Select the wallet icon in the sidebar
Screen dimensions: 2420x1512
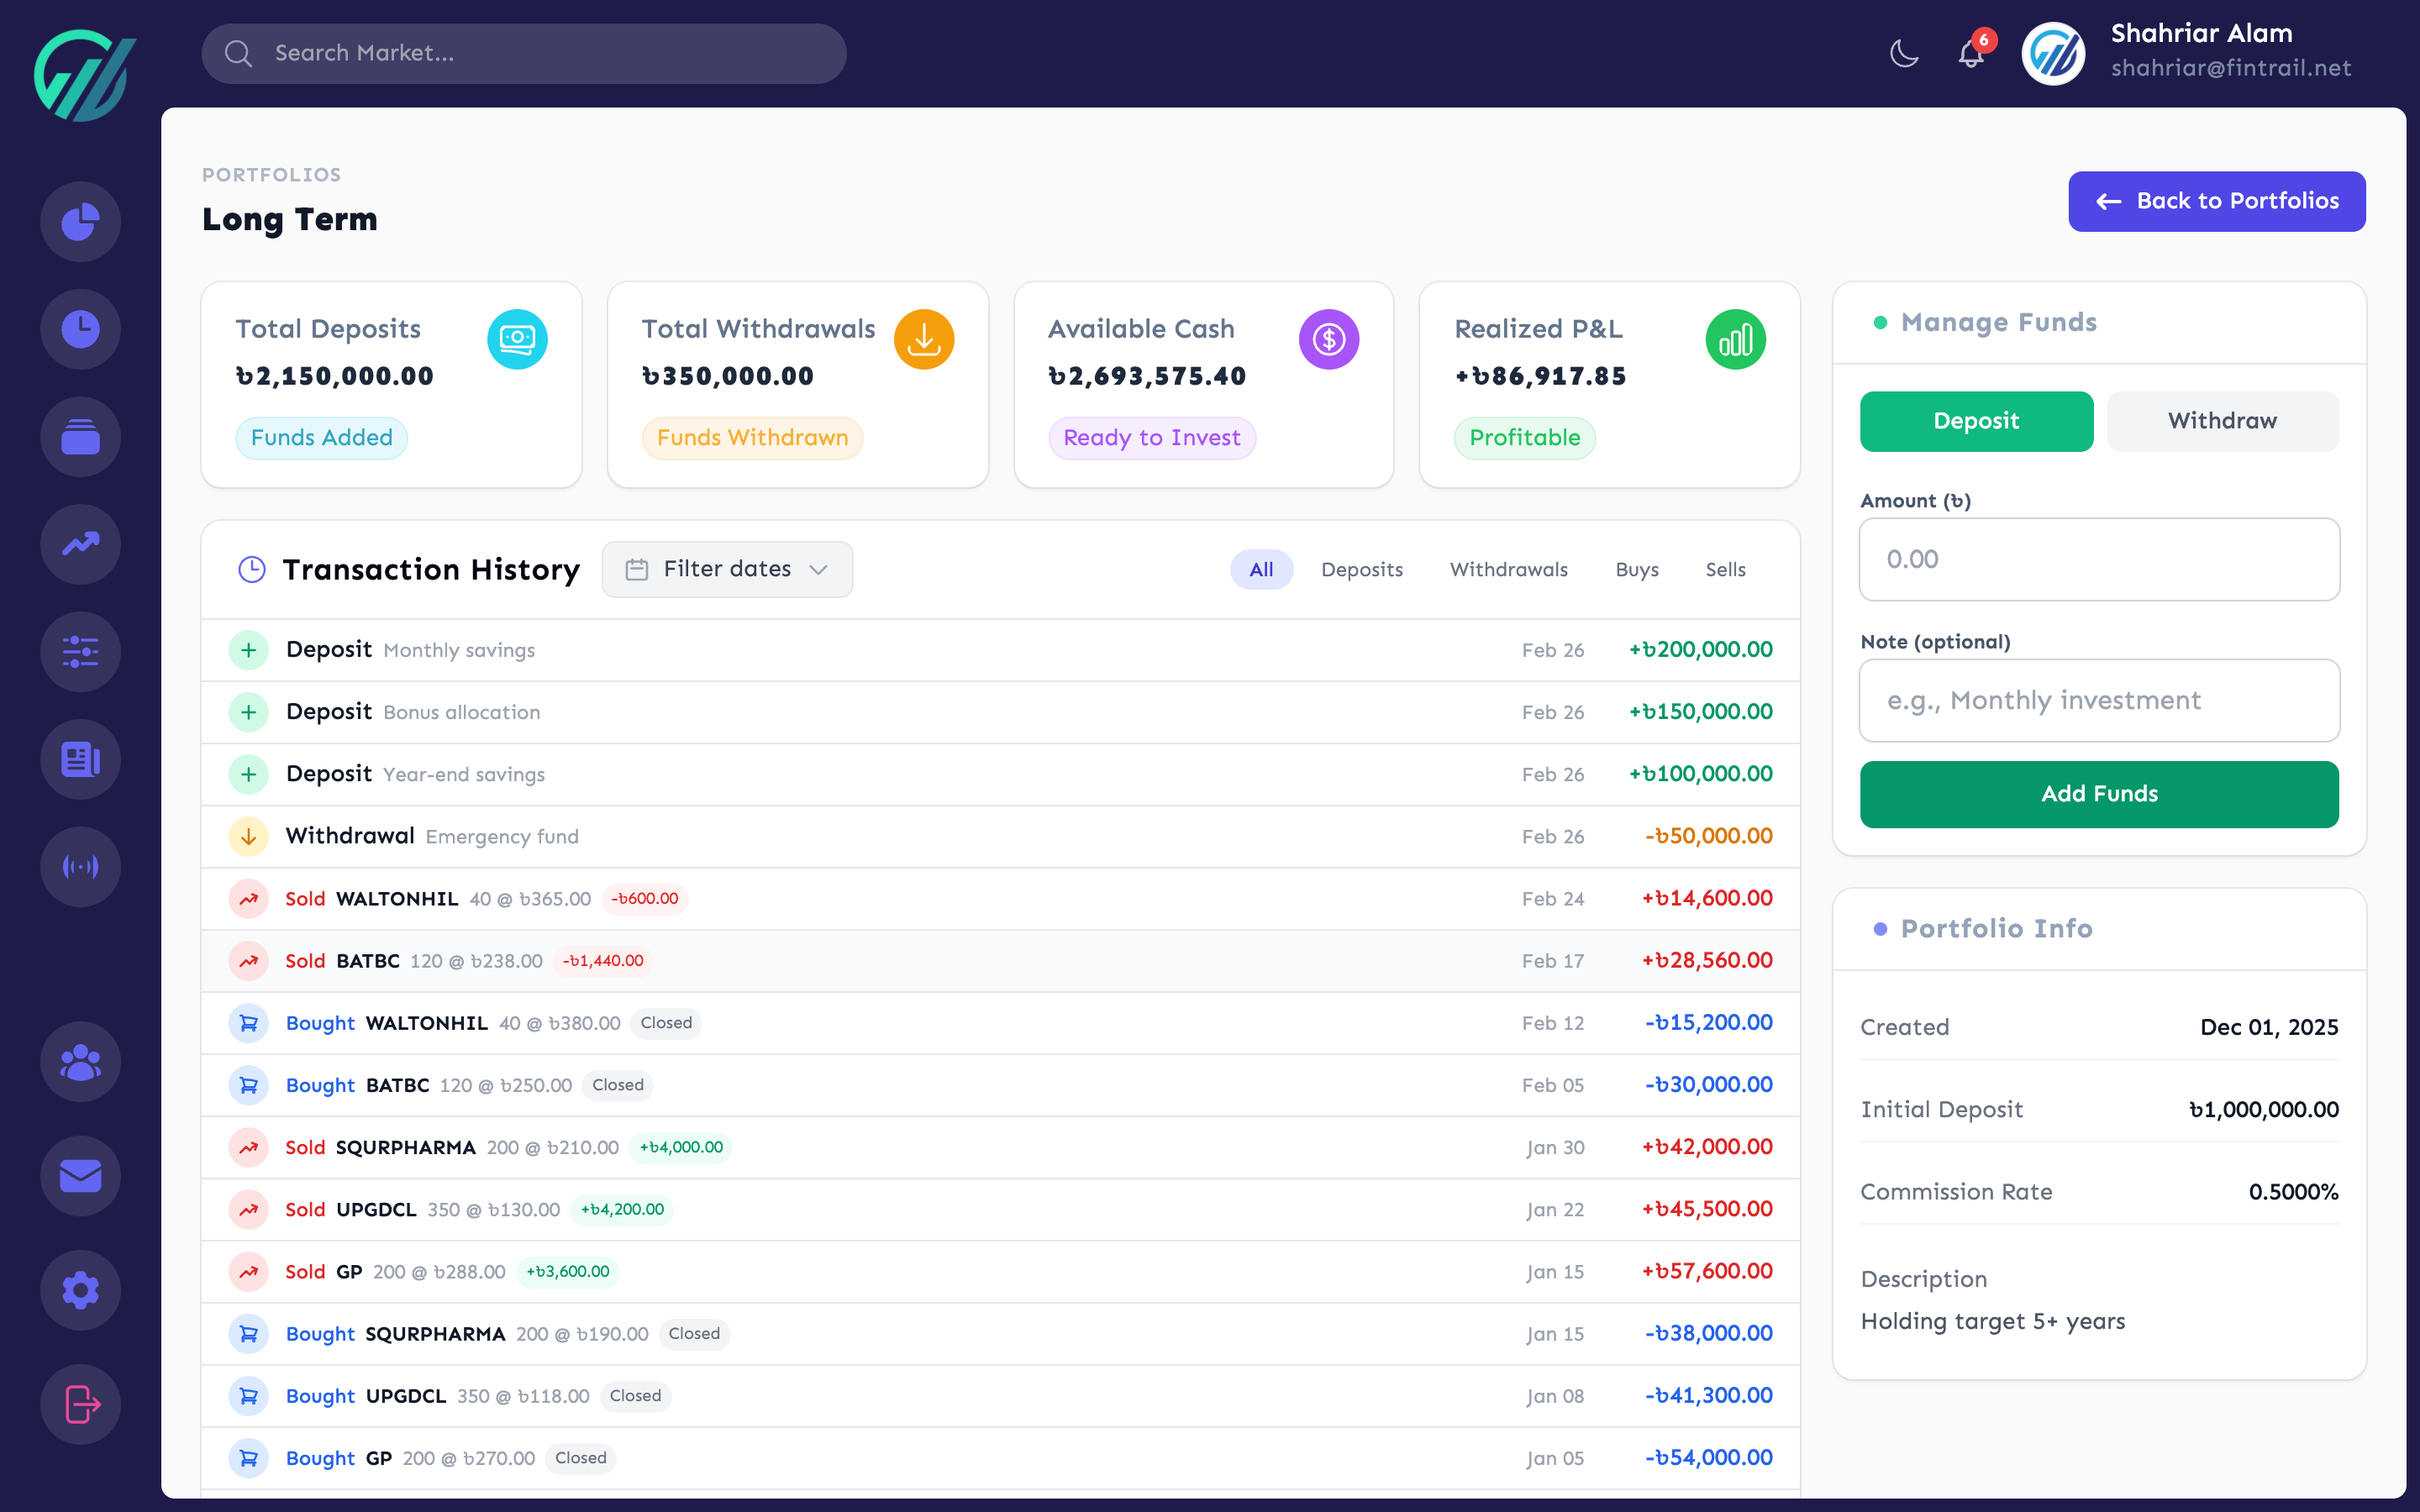tap(80, 436)
